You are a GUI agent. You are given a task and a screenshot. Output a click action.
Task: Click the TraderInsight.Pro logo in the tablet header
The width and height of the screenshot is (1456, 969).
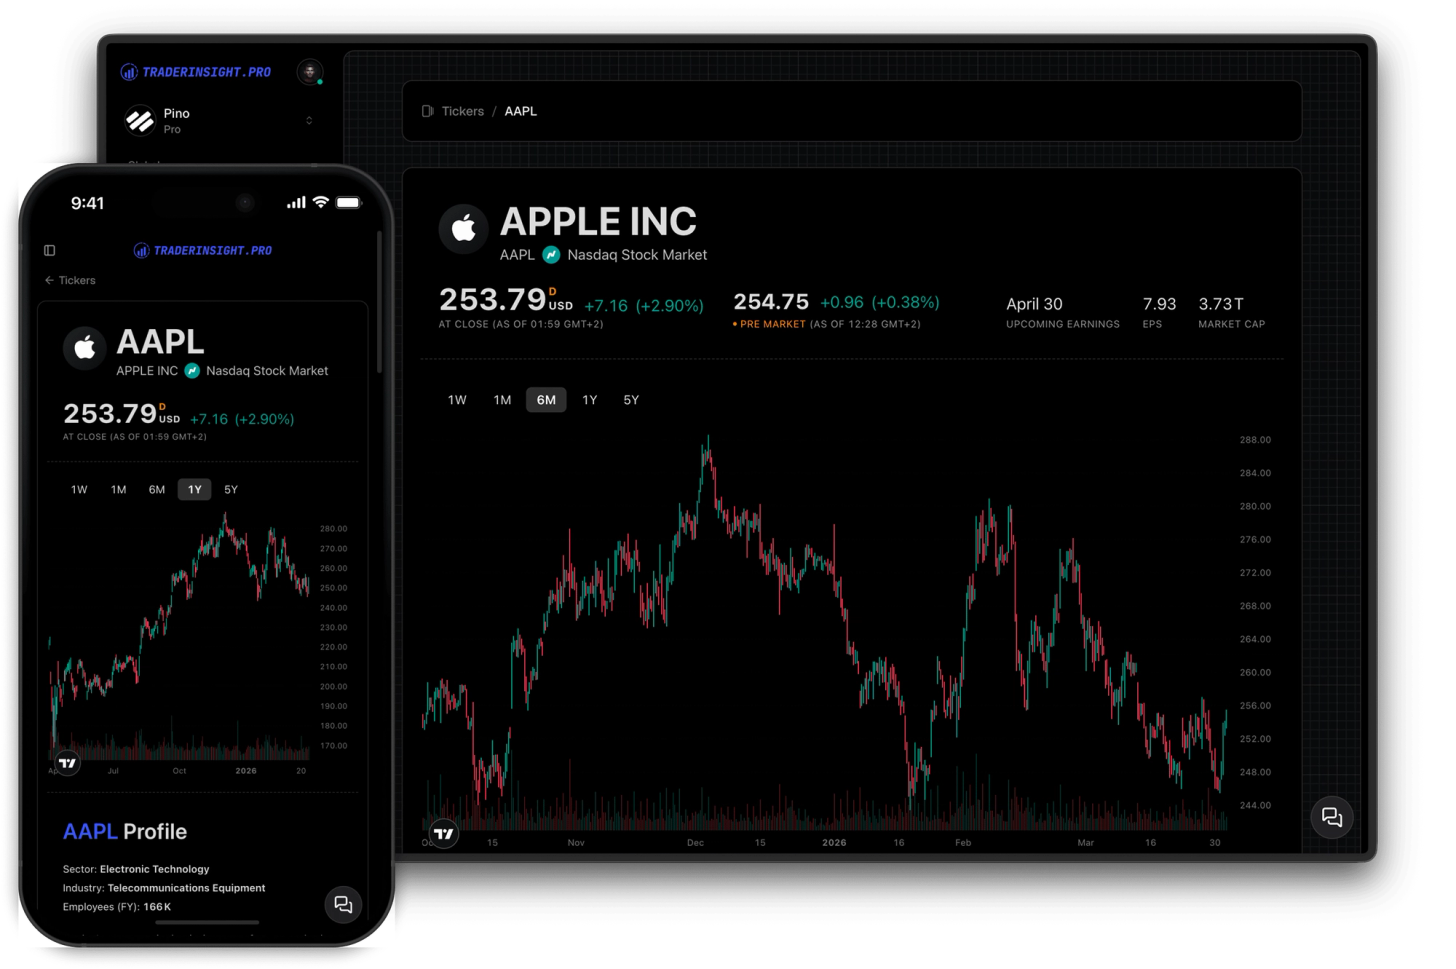point(196,71)
